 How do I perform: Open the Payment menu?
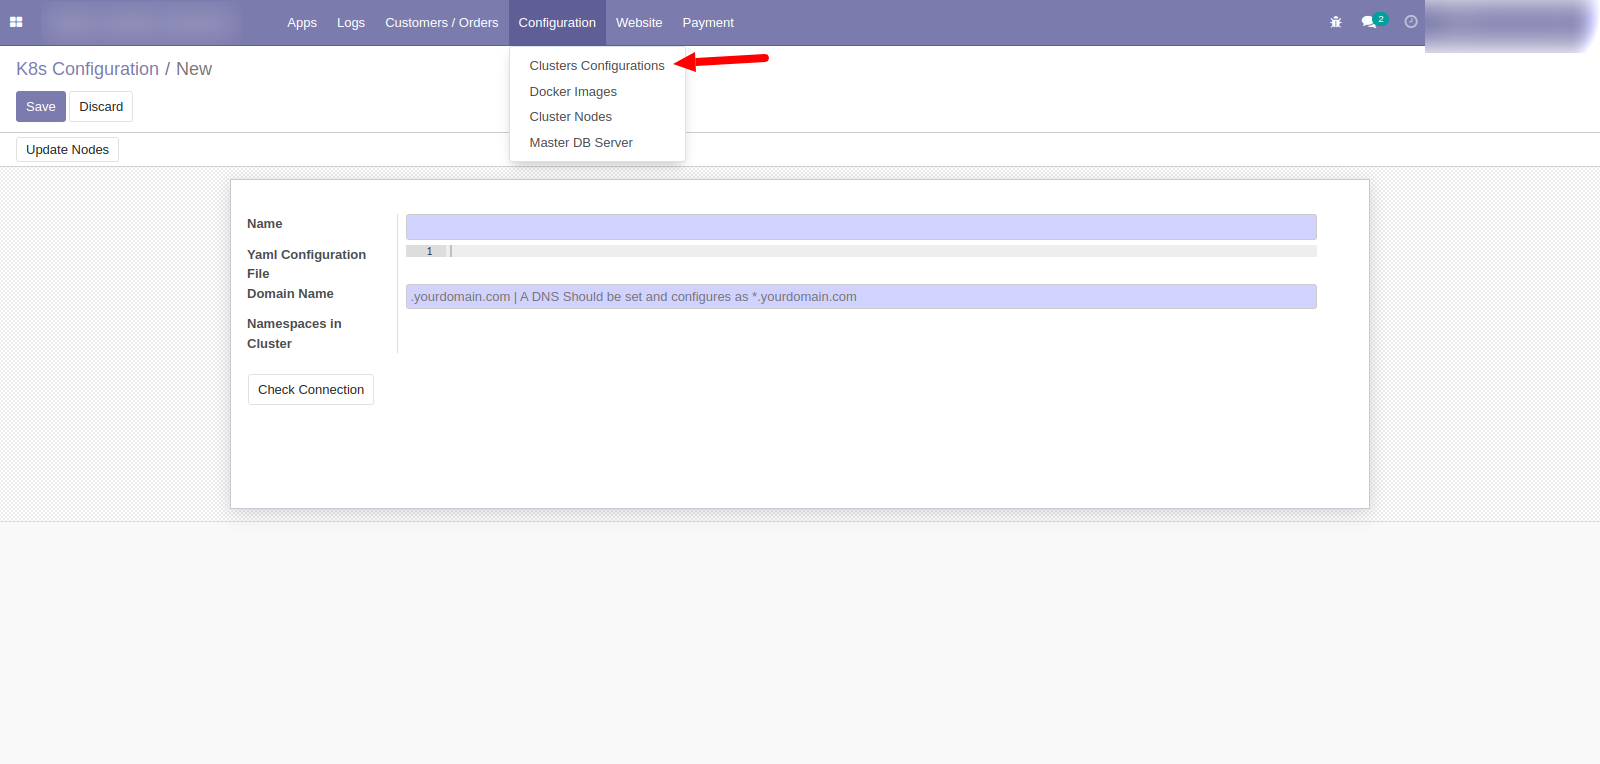708,23
